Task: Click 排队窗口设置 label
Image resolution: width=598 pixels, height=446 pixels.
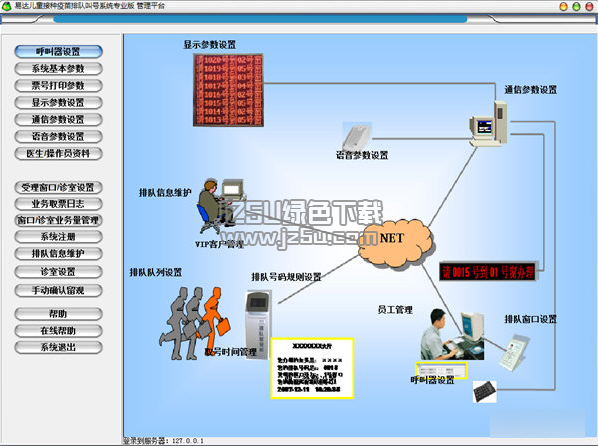Action: [x=530, y=319]
